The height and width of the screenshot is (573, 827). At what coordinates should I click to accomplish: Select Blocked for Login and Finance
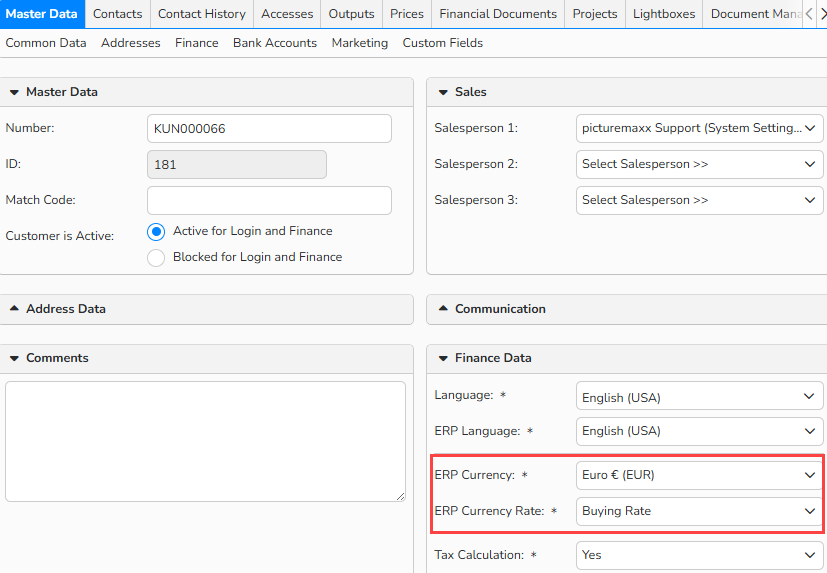pyautogui.click(x=156, y=257)
